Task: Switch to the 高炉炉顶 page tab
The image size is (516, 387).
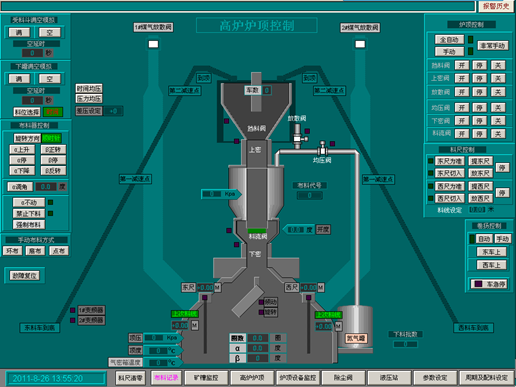Action: pos(252,378)
